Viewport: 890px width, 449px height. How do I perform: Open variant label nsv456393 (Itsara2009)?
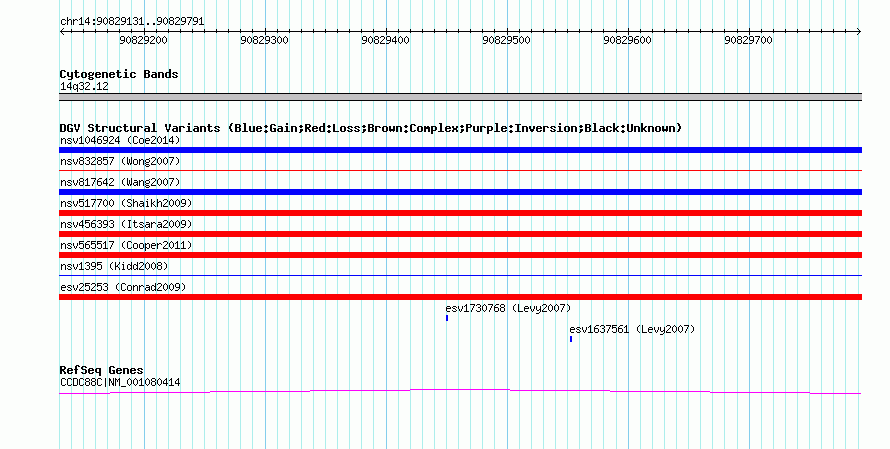click(126, 224)
